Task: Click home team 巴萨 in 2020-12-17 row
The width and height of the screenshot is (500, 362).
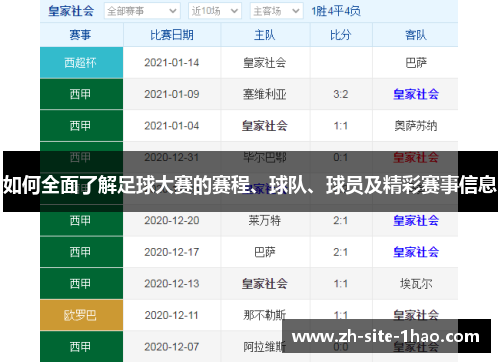Action: (265, 252)
